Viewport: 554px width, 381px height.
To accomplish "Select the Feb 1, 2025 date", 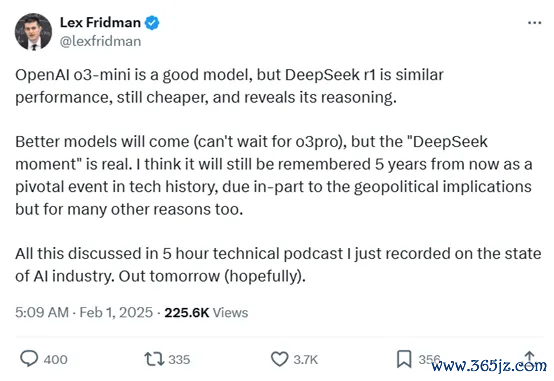I will point(116,312).
